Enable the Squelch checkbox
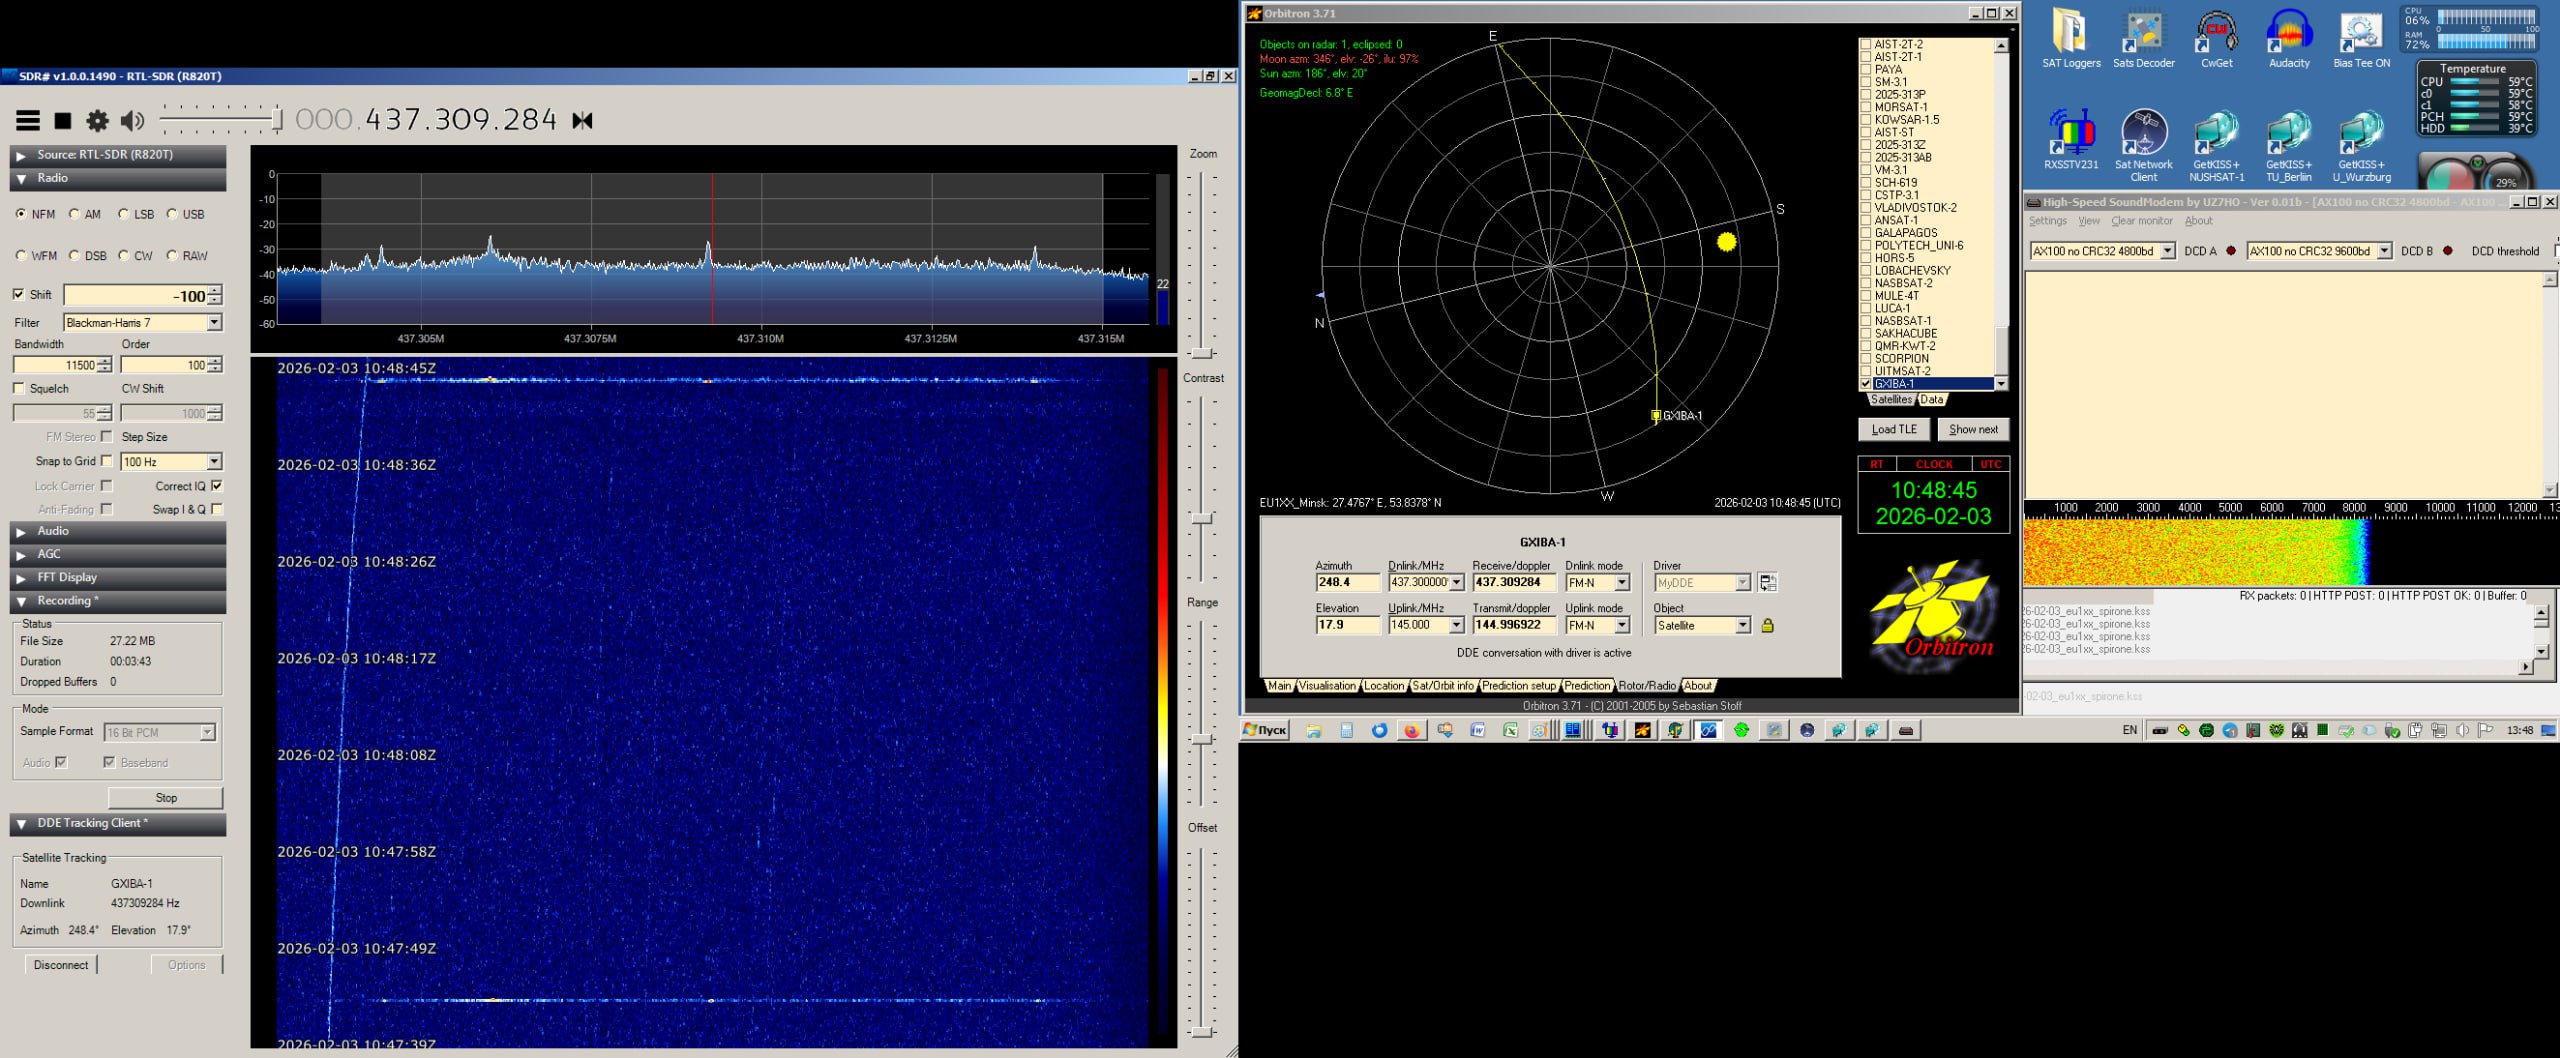Image resolution: width=2560 pixels, height=1058 pixels. click(x=19, y=389)
